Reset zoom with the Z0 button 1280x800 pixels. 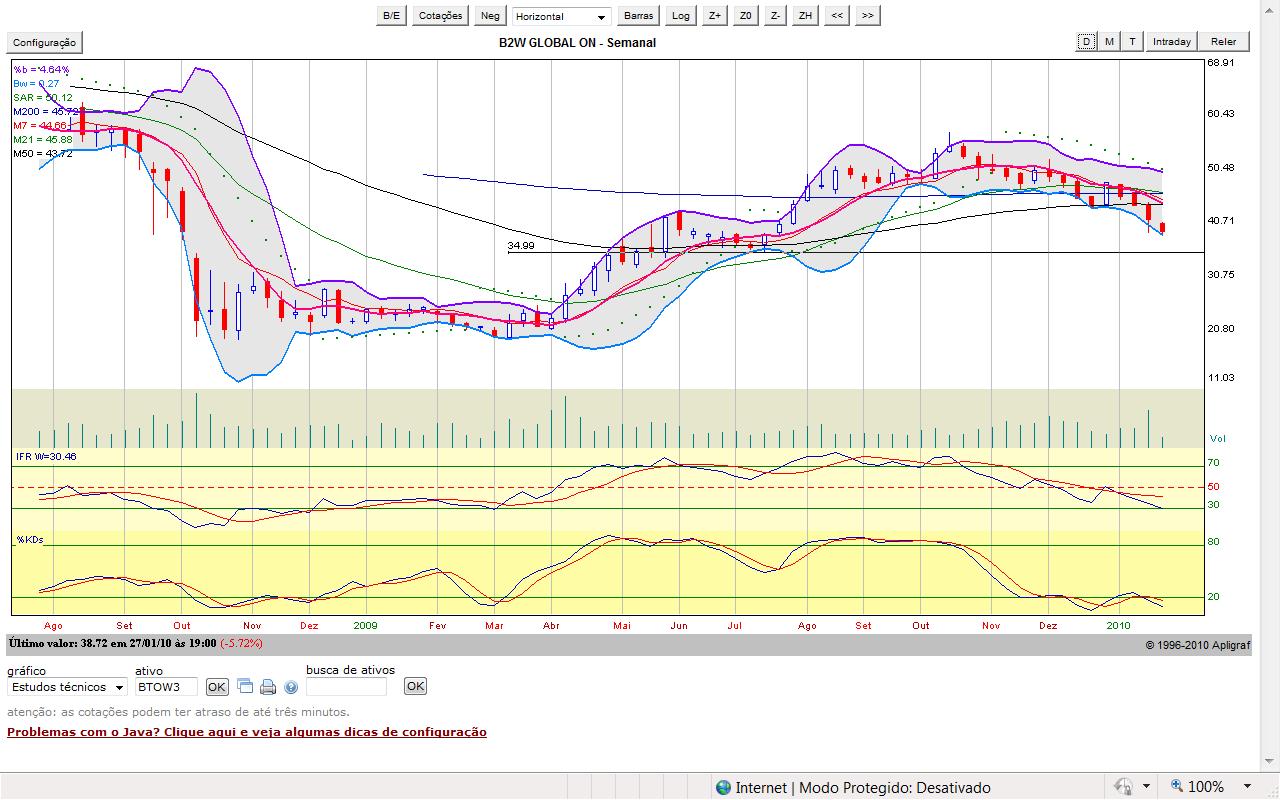[x=745, y=16]
